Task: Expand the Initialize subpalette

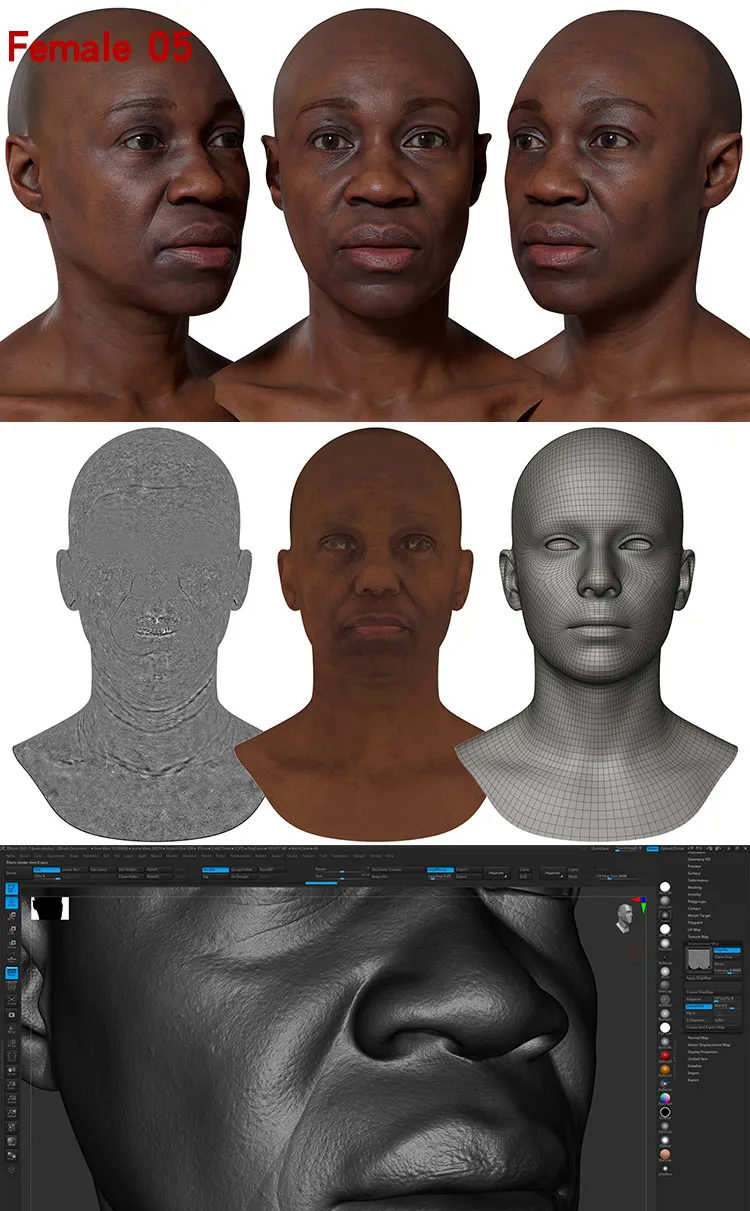Action: point(694,1066)
